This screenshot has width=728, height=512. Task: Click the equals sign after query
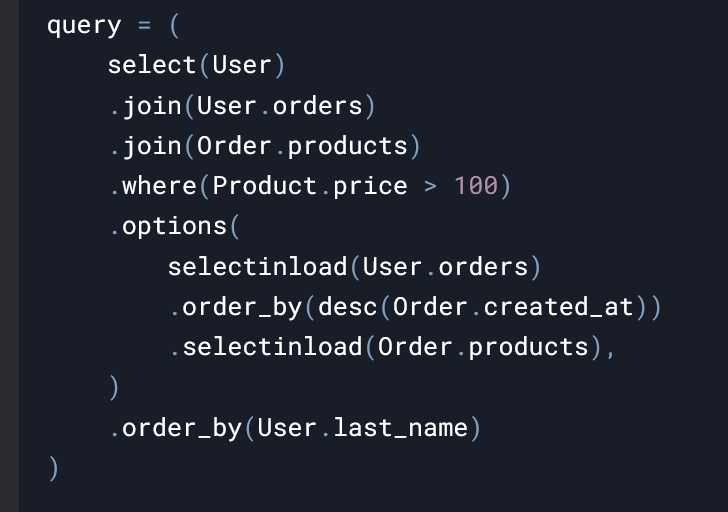coord(144,26)
